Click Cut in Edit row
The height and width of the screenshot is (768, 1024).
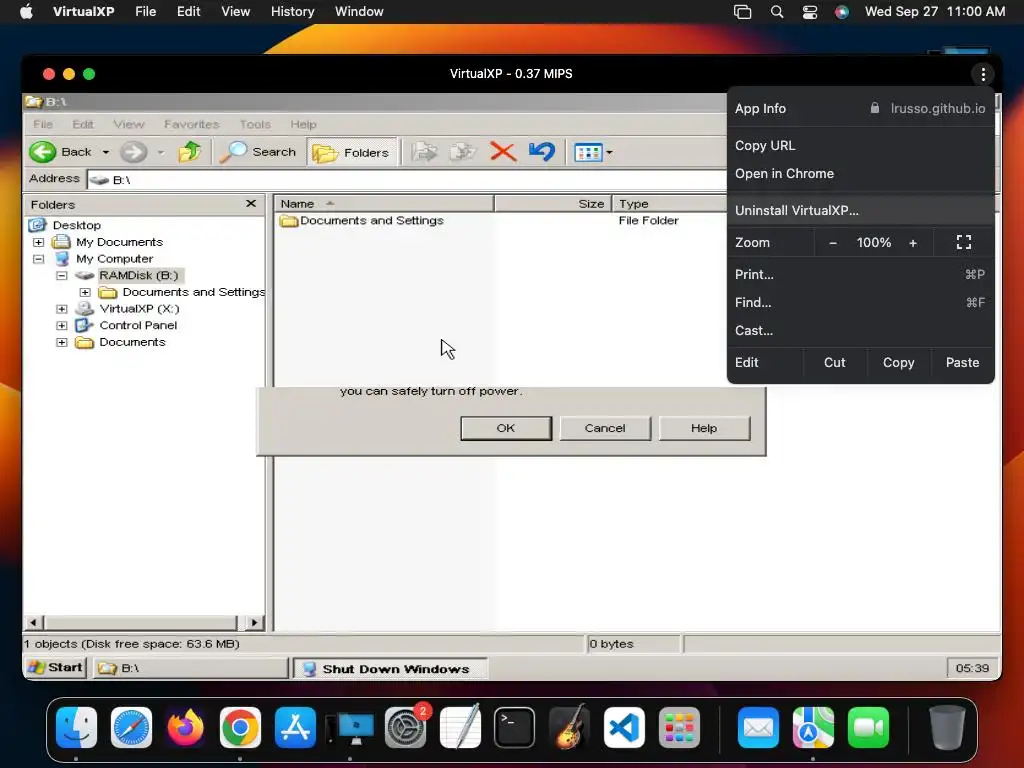tap(835, 362)
